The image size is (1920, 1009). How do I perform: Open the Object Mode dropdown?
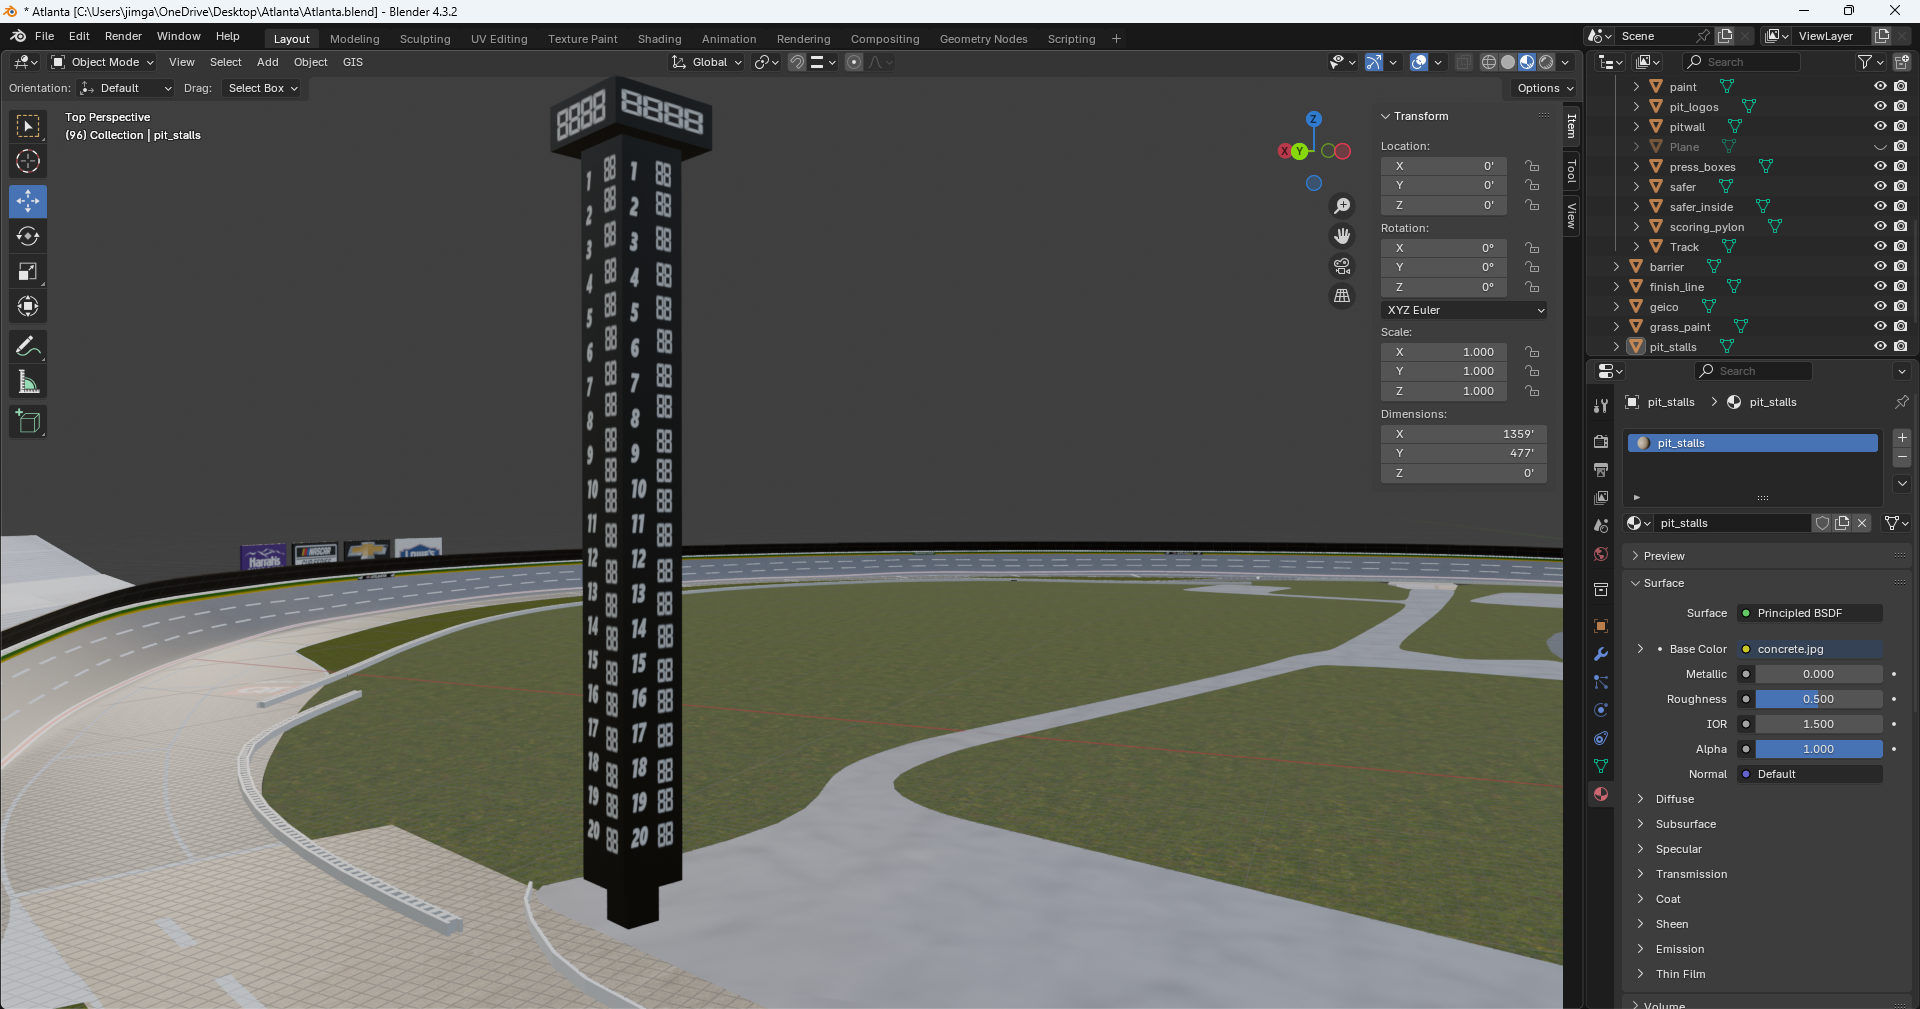(103, 62)
